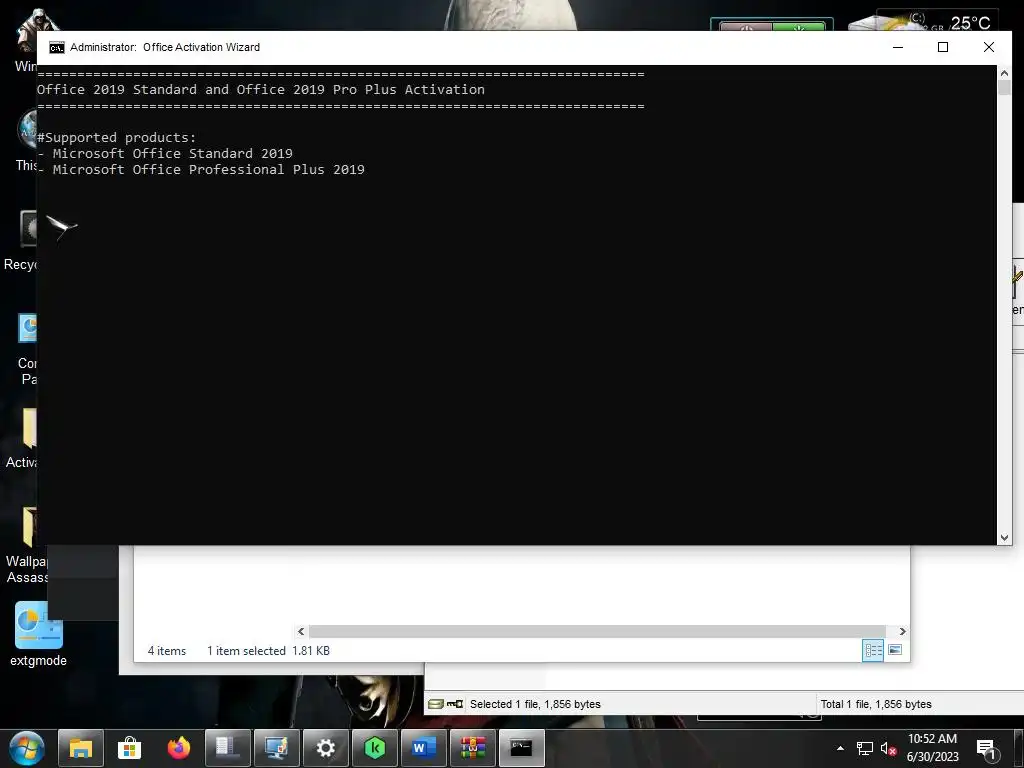Viewport: 1024px width, 768px height.
Task: Launch Microsoft Store from the taskbar
Action: (x=129, y=748)
